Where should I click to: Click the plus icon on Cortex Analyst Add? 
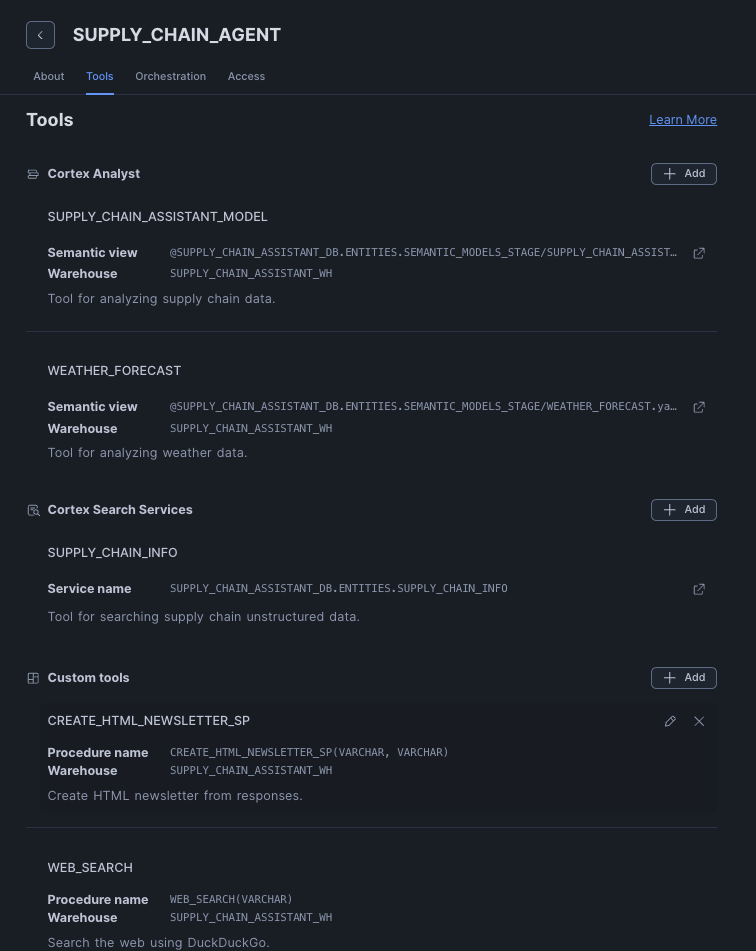(670, 173)
